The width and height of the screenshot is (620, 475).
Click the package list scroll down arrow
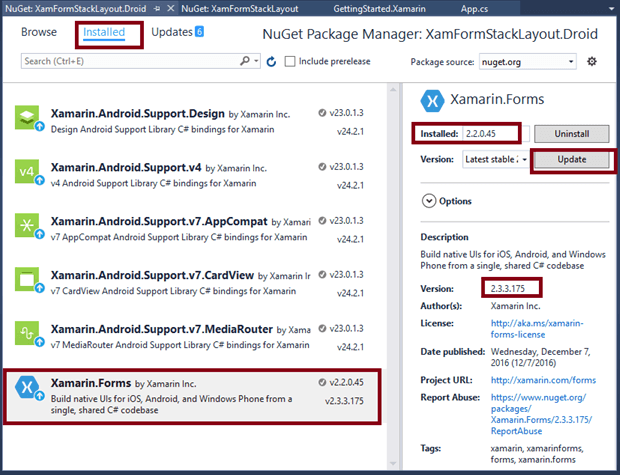pyautogui.click(x=393, y=464)
